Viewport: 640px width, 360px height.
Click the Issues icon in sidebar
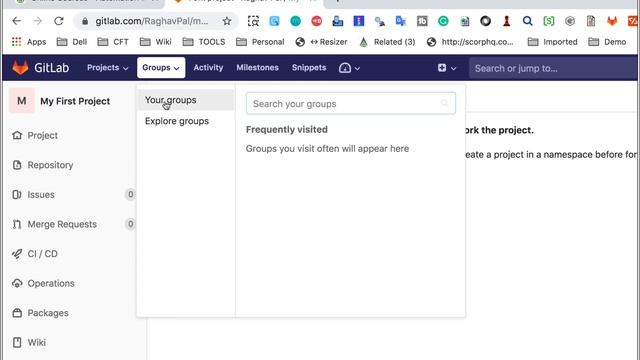17,194
